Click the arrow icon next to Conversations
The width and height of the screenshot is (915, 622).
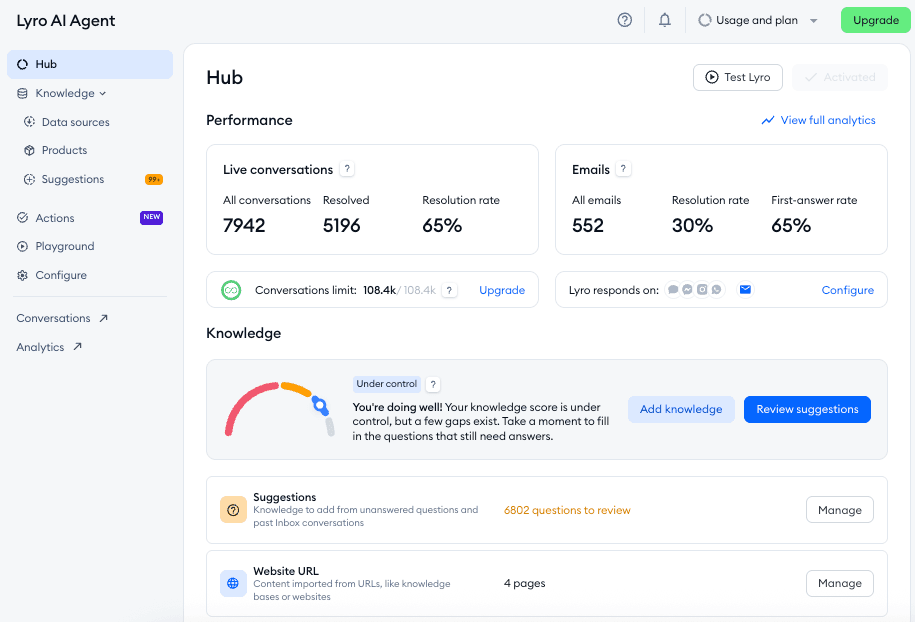pyautogui.click(x=103, y=318)
